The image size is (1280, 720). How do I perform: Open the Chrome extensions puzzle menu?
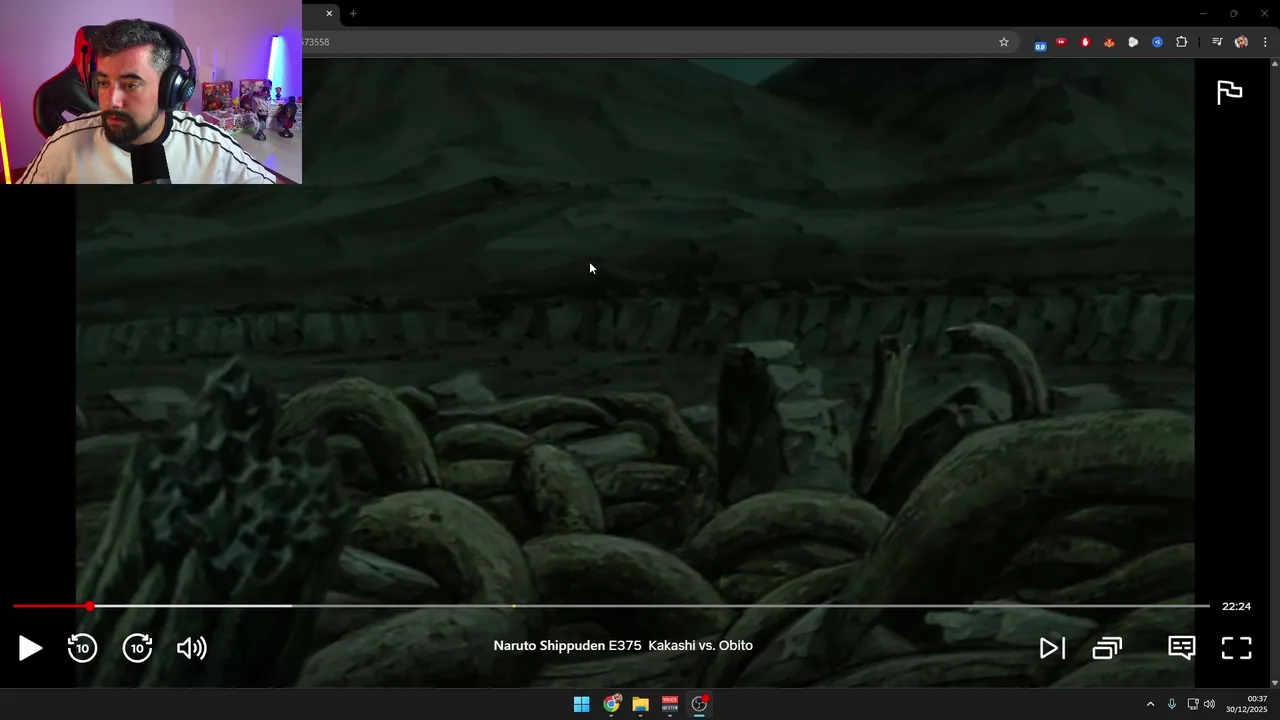[1182, 42]
